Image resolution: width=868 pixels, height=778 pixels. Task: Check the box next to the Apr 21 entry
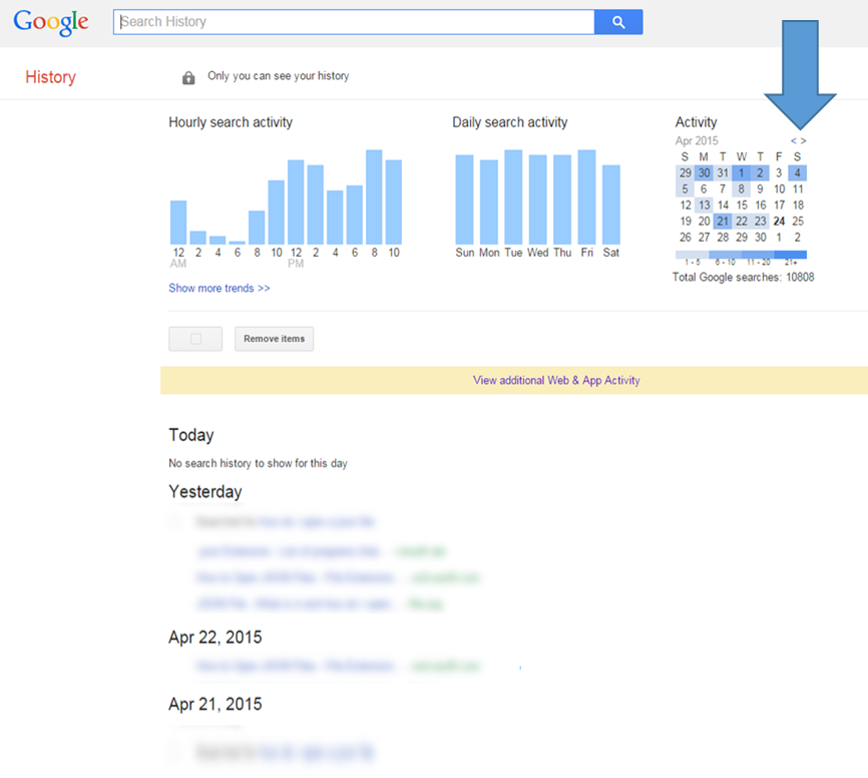tap(173, 751)
